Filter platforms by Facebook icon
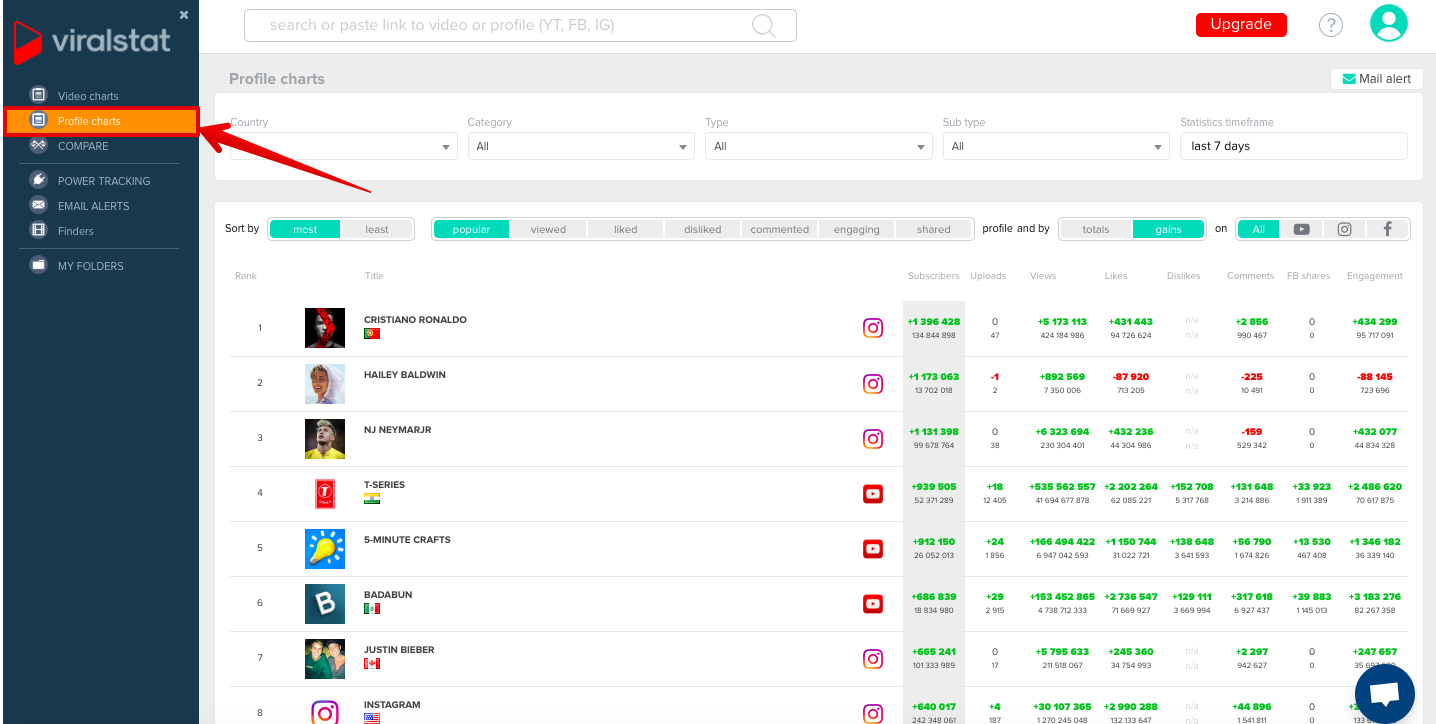Viewport: 1436px width, 724px height. pyautogui.click(x=1387, y=229)
